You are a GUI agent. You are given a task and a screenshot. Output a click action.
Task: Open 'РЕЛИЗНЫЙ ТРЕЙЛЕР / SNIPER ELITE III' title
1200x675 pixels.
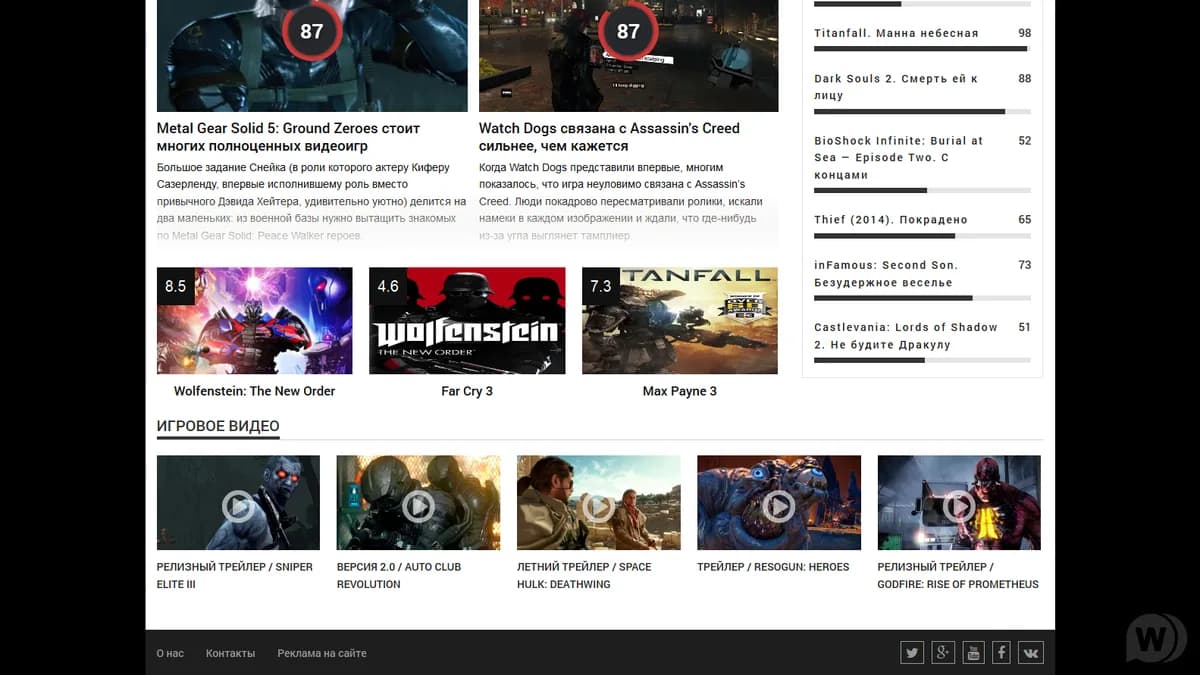coord(235,575)
